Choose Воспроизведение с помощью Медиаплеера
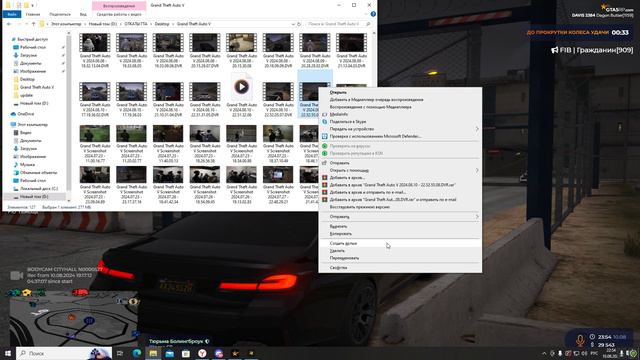Screen dimensions: 640x360 click(400, 107)
